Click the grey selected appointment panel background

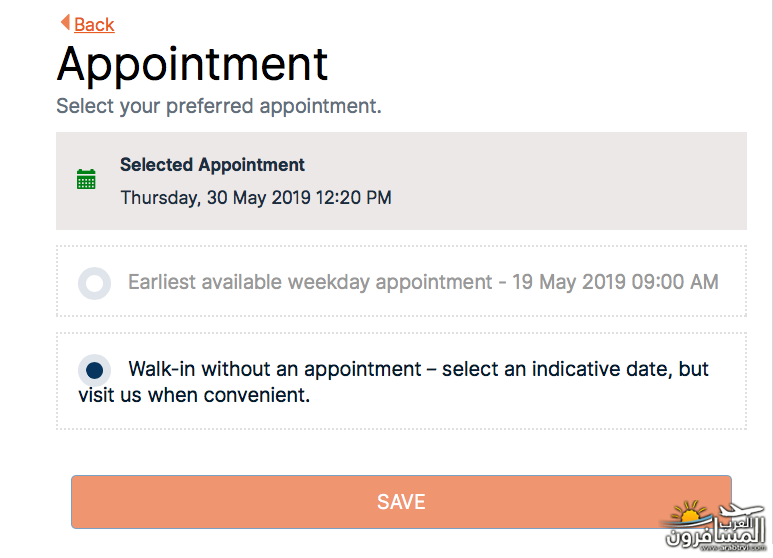point(567,181)
